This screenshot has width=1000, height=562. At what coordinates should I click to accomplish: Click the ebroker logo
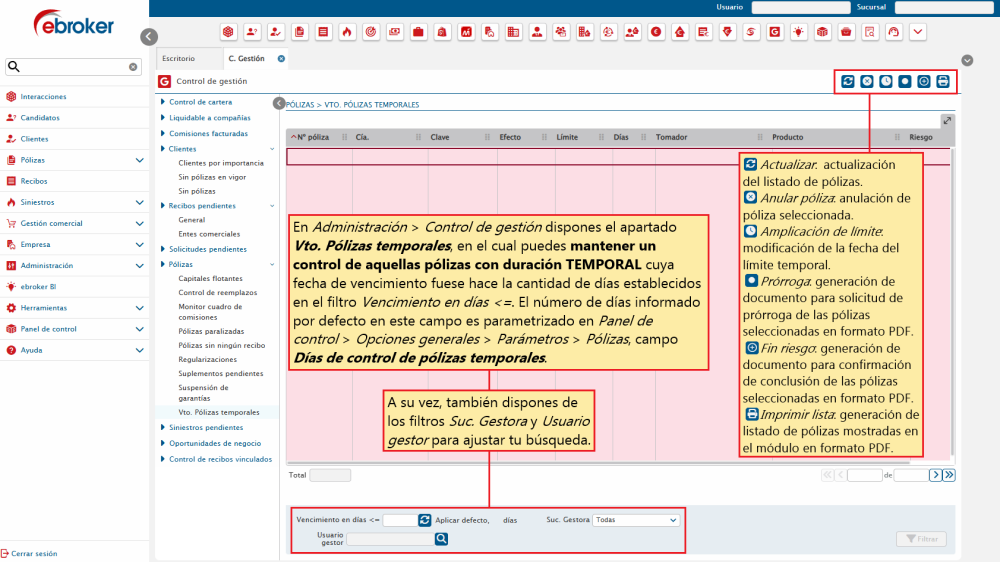point(74,24)
